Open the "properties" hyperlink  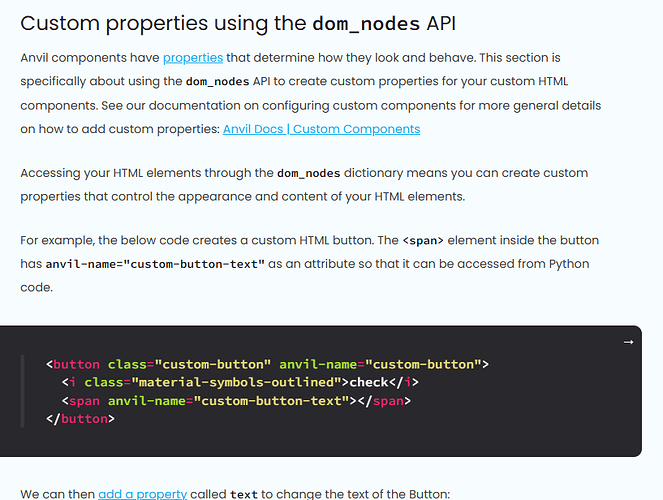(x=193, y=58)
